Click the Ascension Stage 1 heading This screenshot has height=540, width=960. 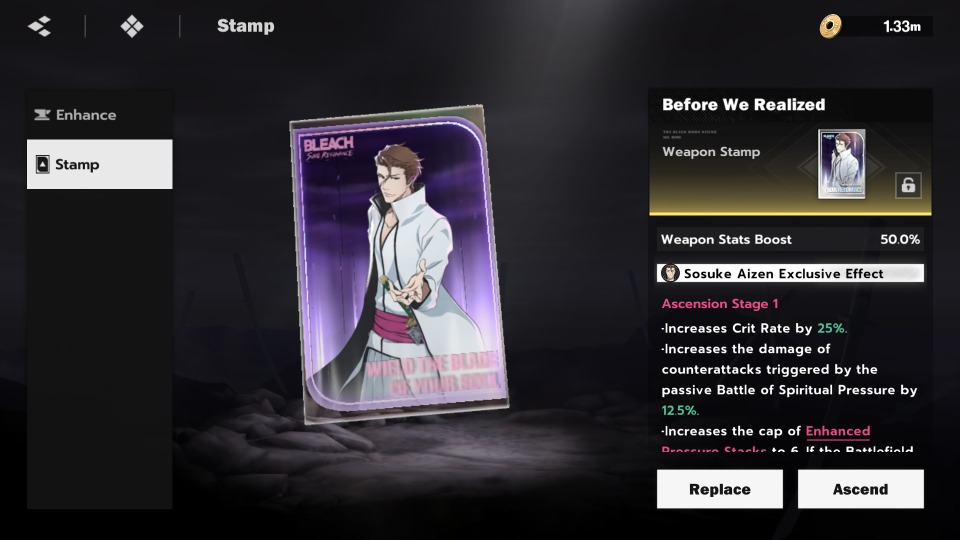point(719,304)
